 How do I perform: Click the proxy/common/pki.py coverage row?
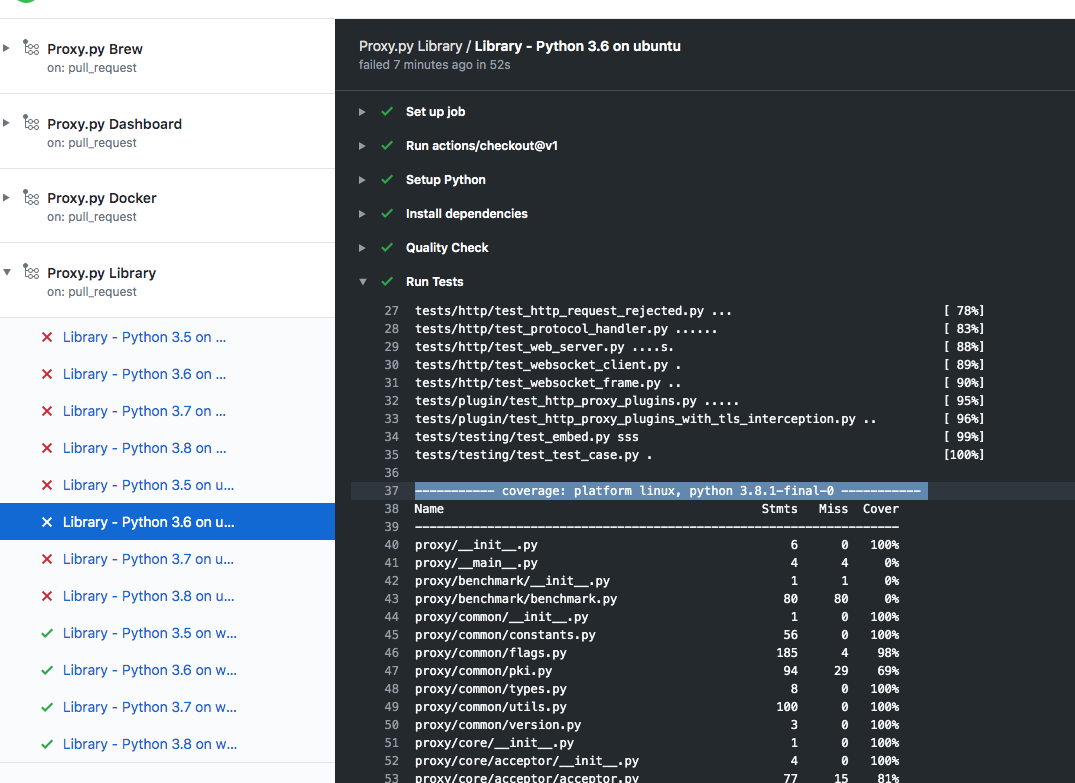(657, 671)
